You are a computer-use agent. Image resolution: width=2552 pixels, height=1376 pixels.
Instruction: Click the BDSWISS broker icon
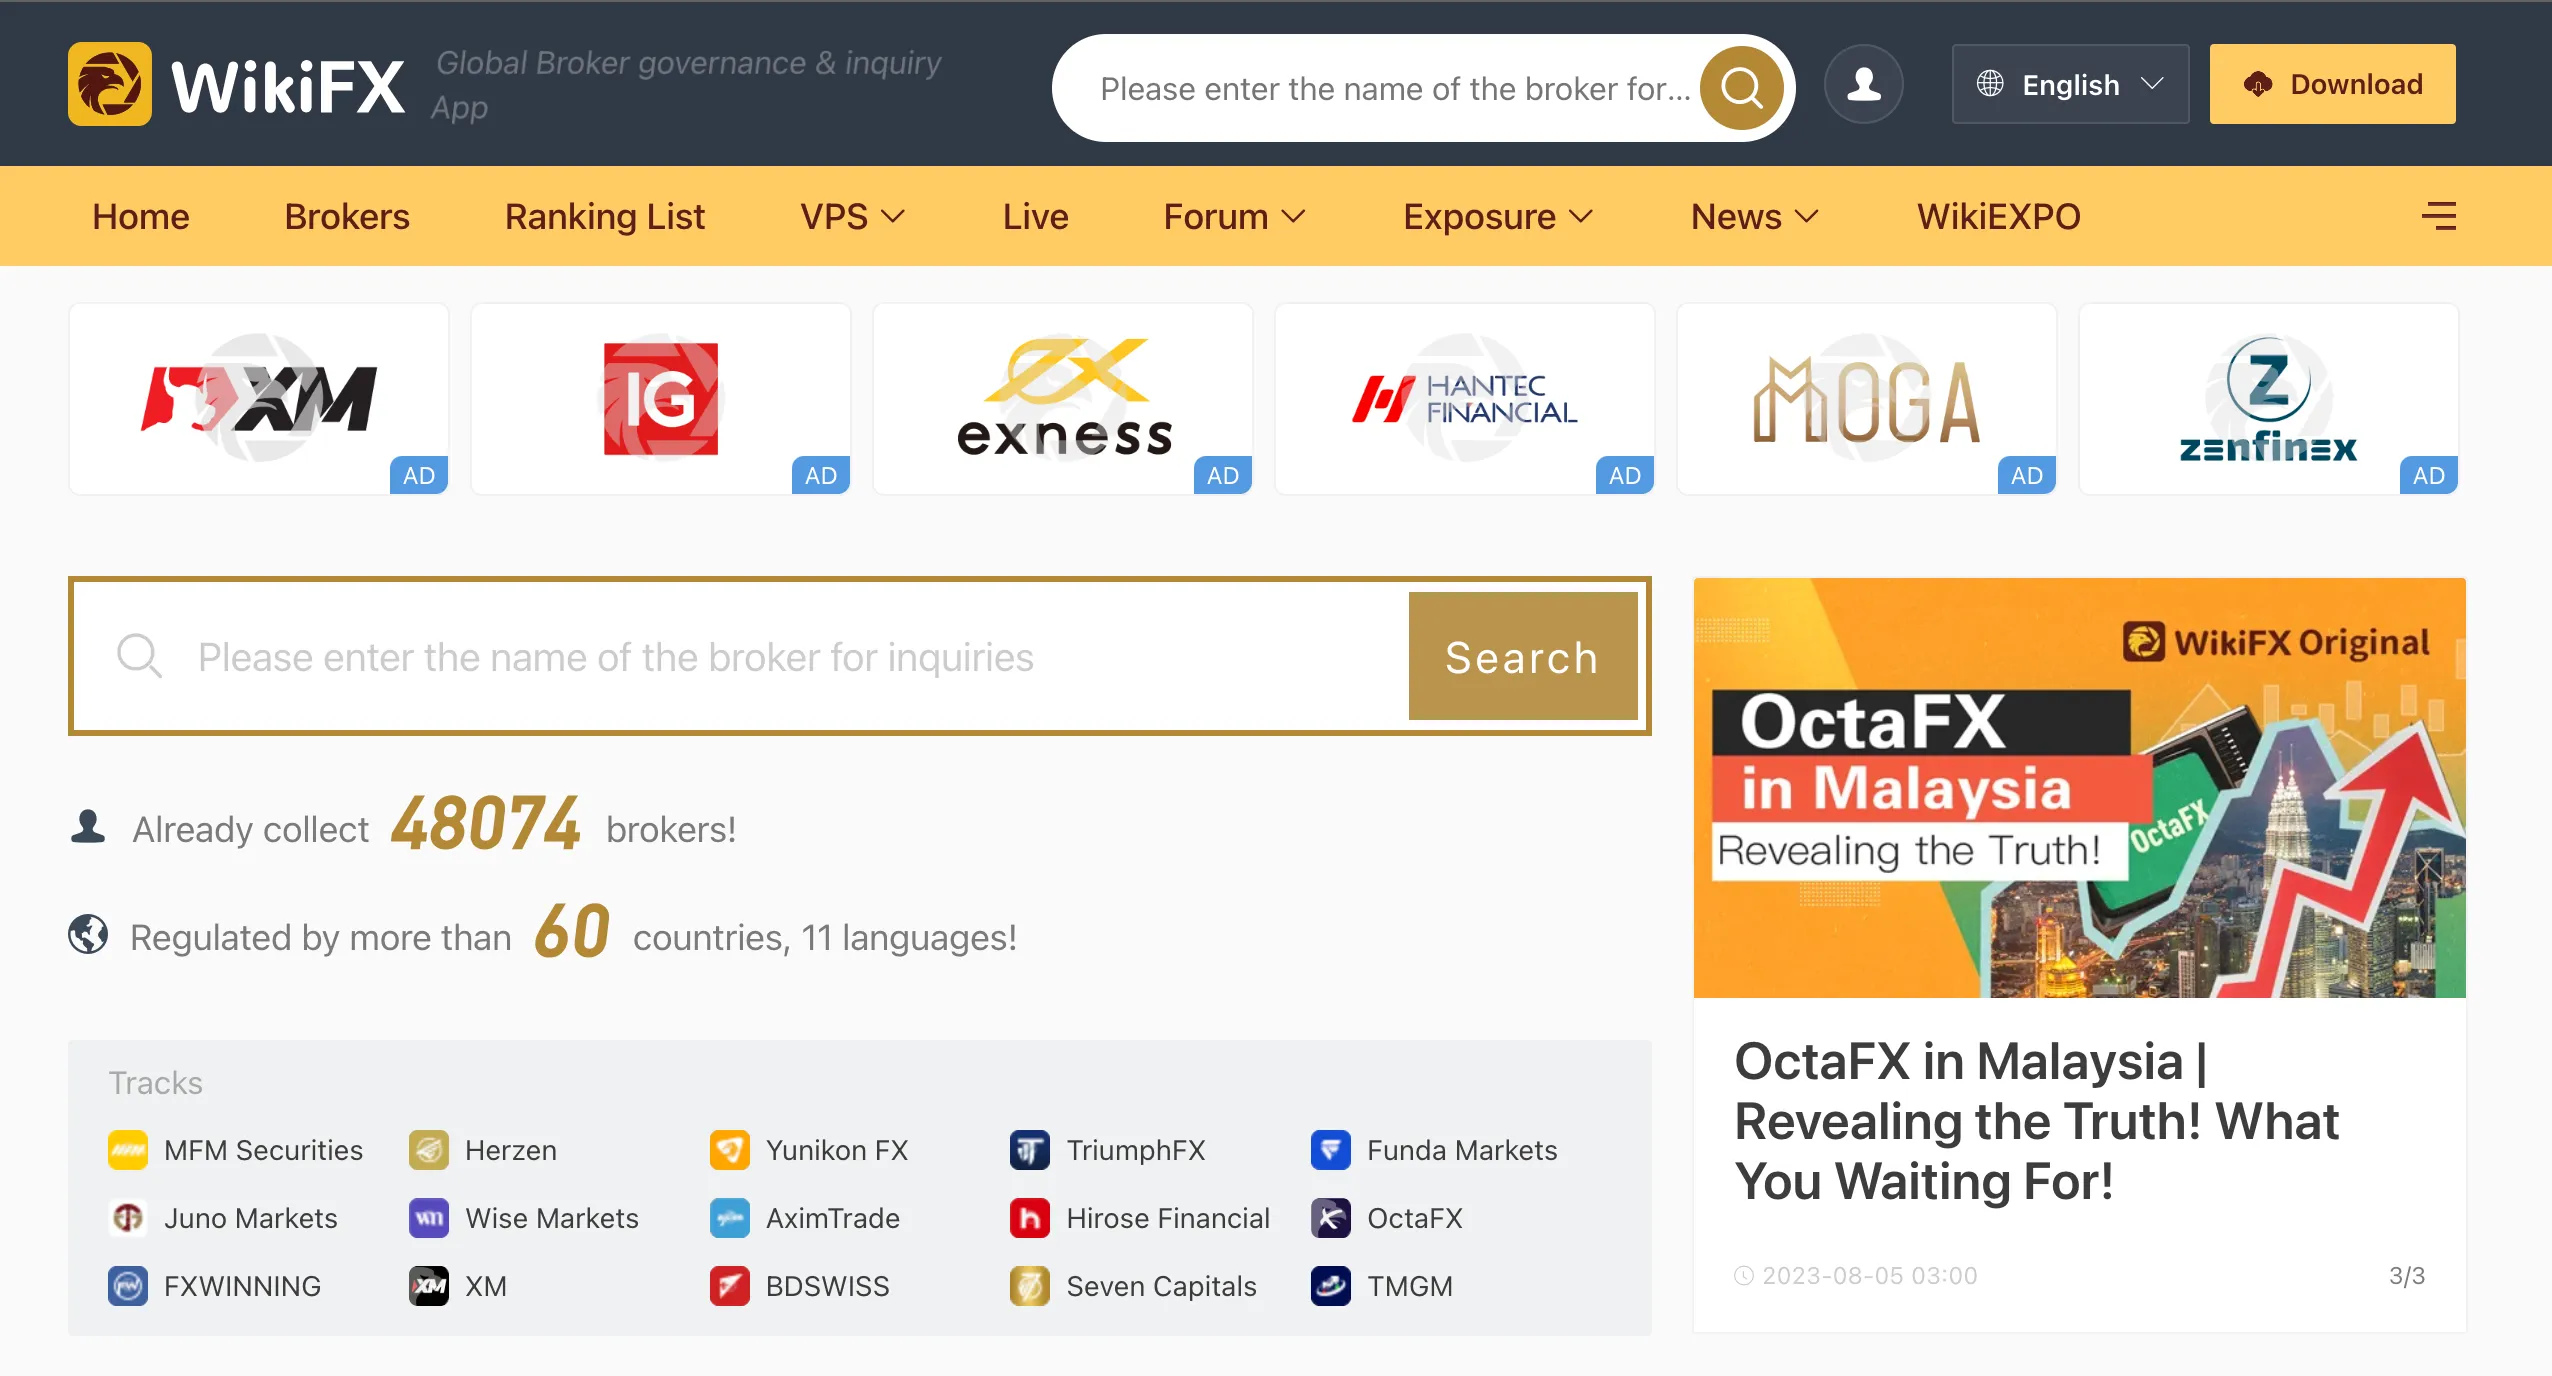coord(730,1286)
